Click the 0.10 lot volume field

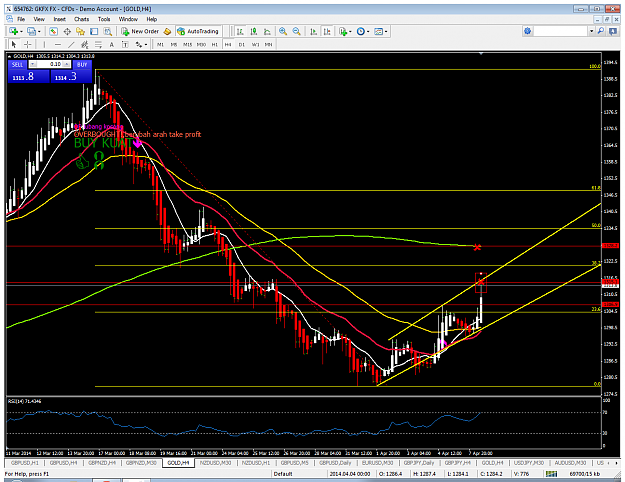[x=50, y=64]
